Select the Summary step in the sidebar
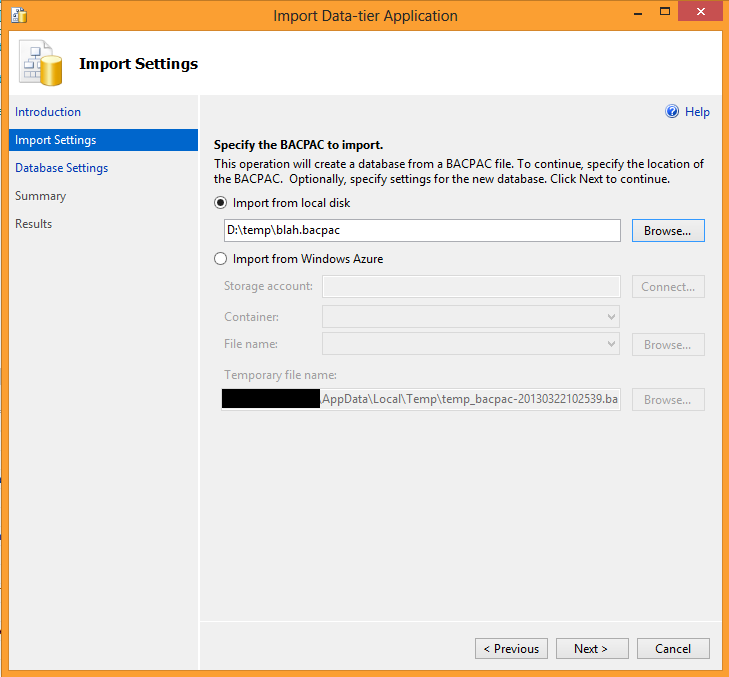Image resolution: width=729 pixels, height=677 pixels. click(40, 196)
